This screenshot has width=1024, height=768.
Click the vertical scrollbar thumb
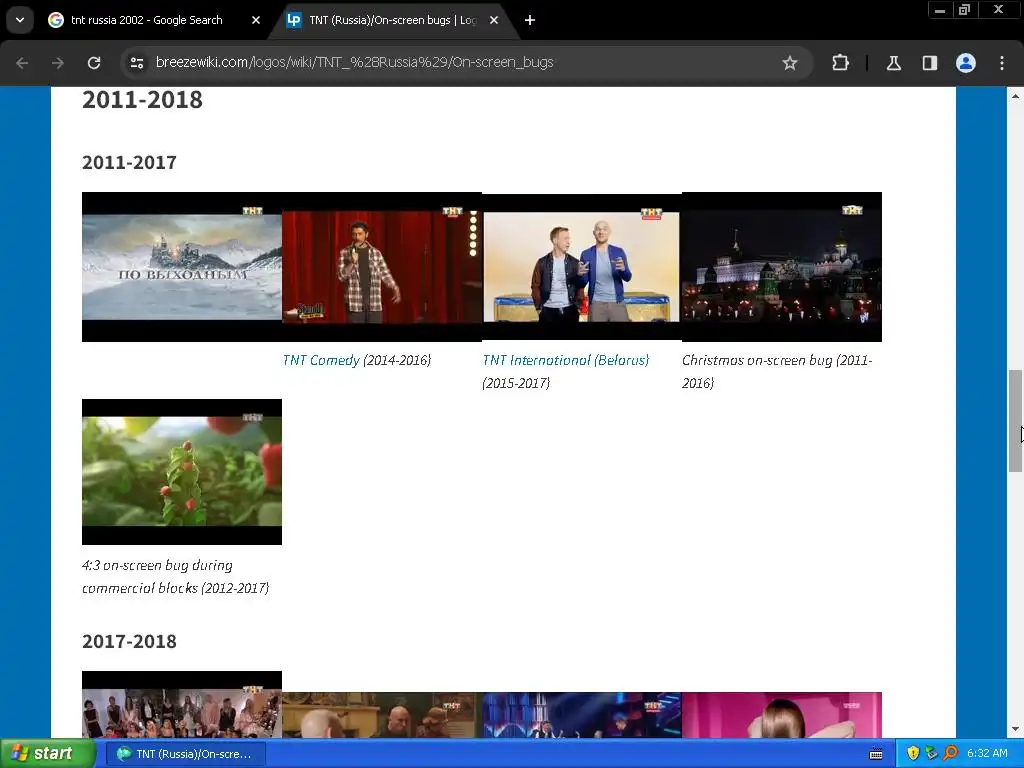tap(1015, 421)
